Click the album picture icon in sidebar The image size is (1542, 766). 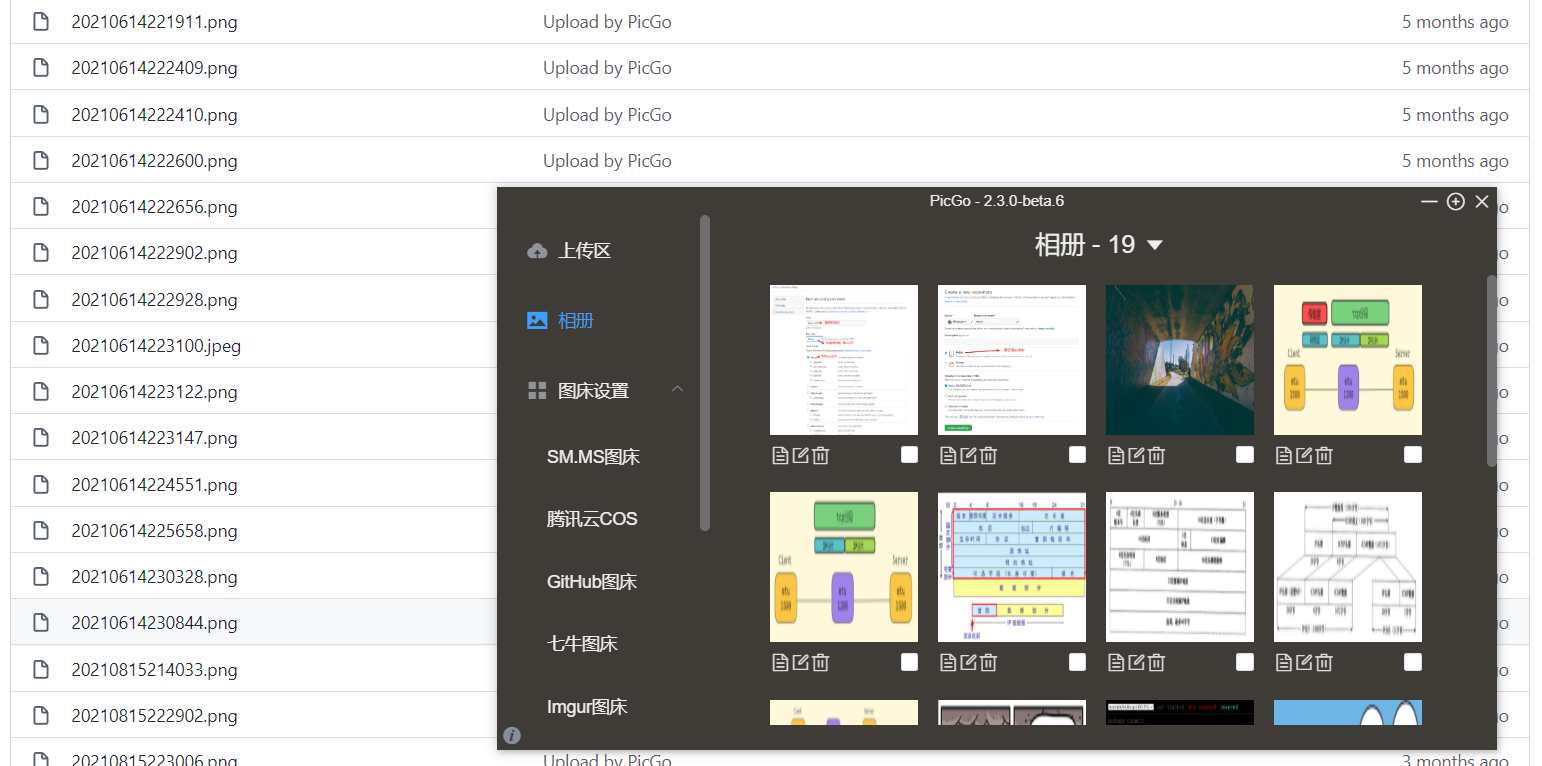pos(537,321)
